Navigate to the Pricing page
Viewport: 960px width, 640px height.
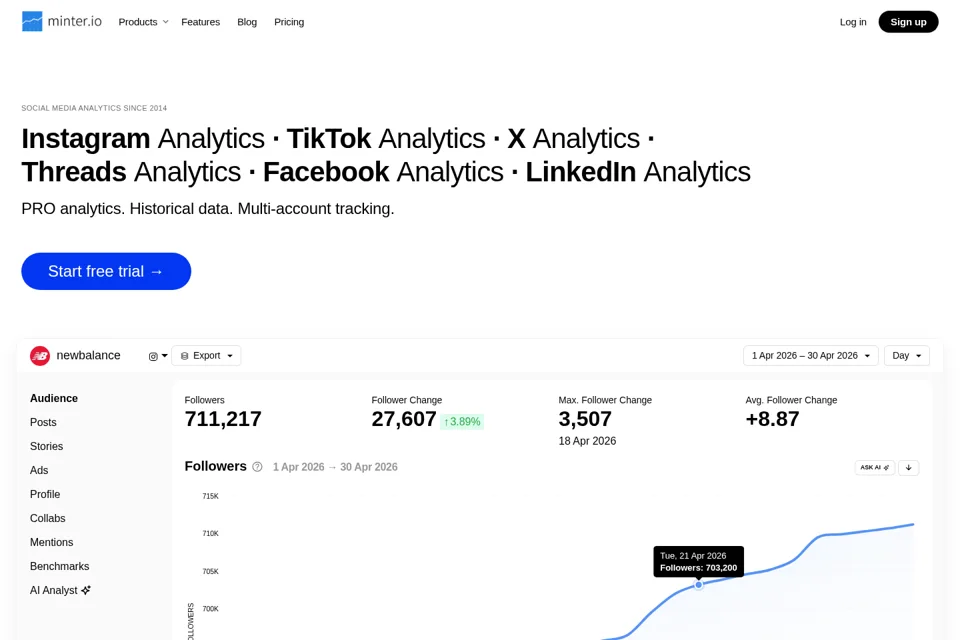(x=289, y=22)
